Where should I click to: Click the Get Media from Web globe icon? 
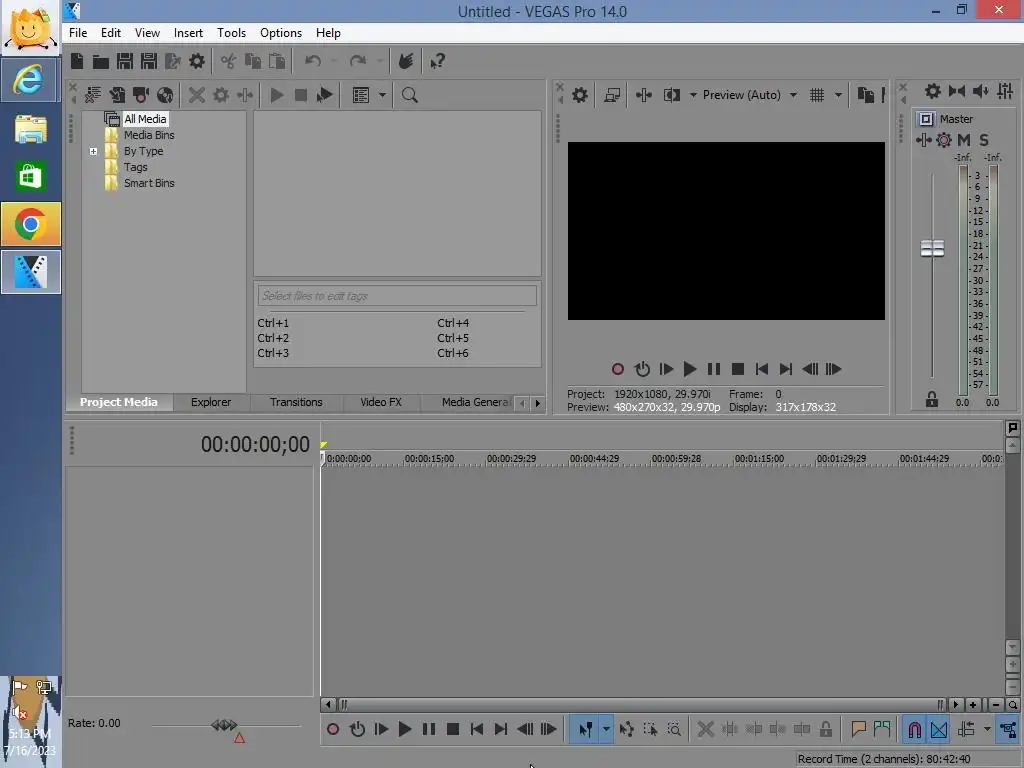pyautogui.click(x=165, y=95)
